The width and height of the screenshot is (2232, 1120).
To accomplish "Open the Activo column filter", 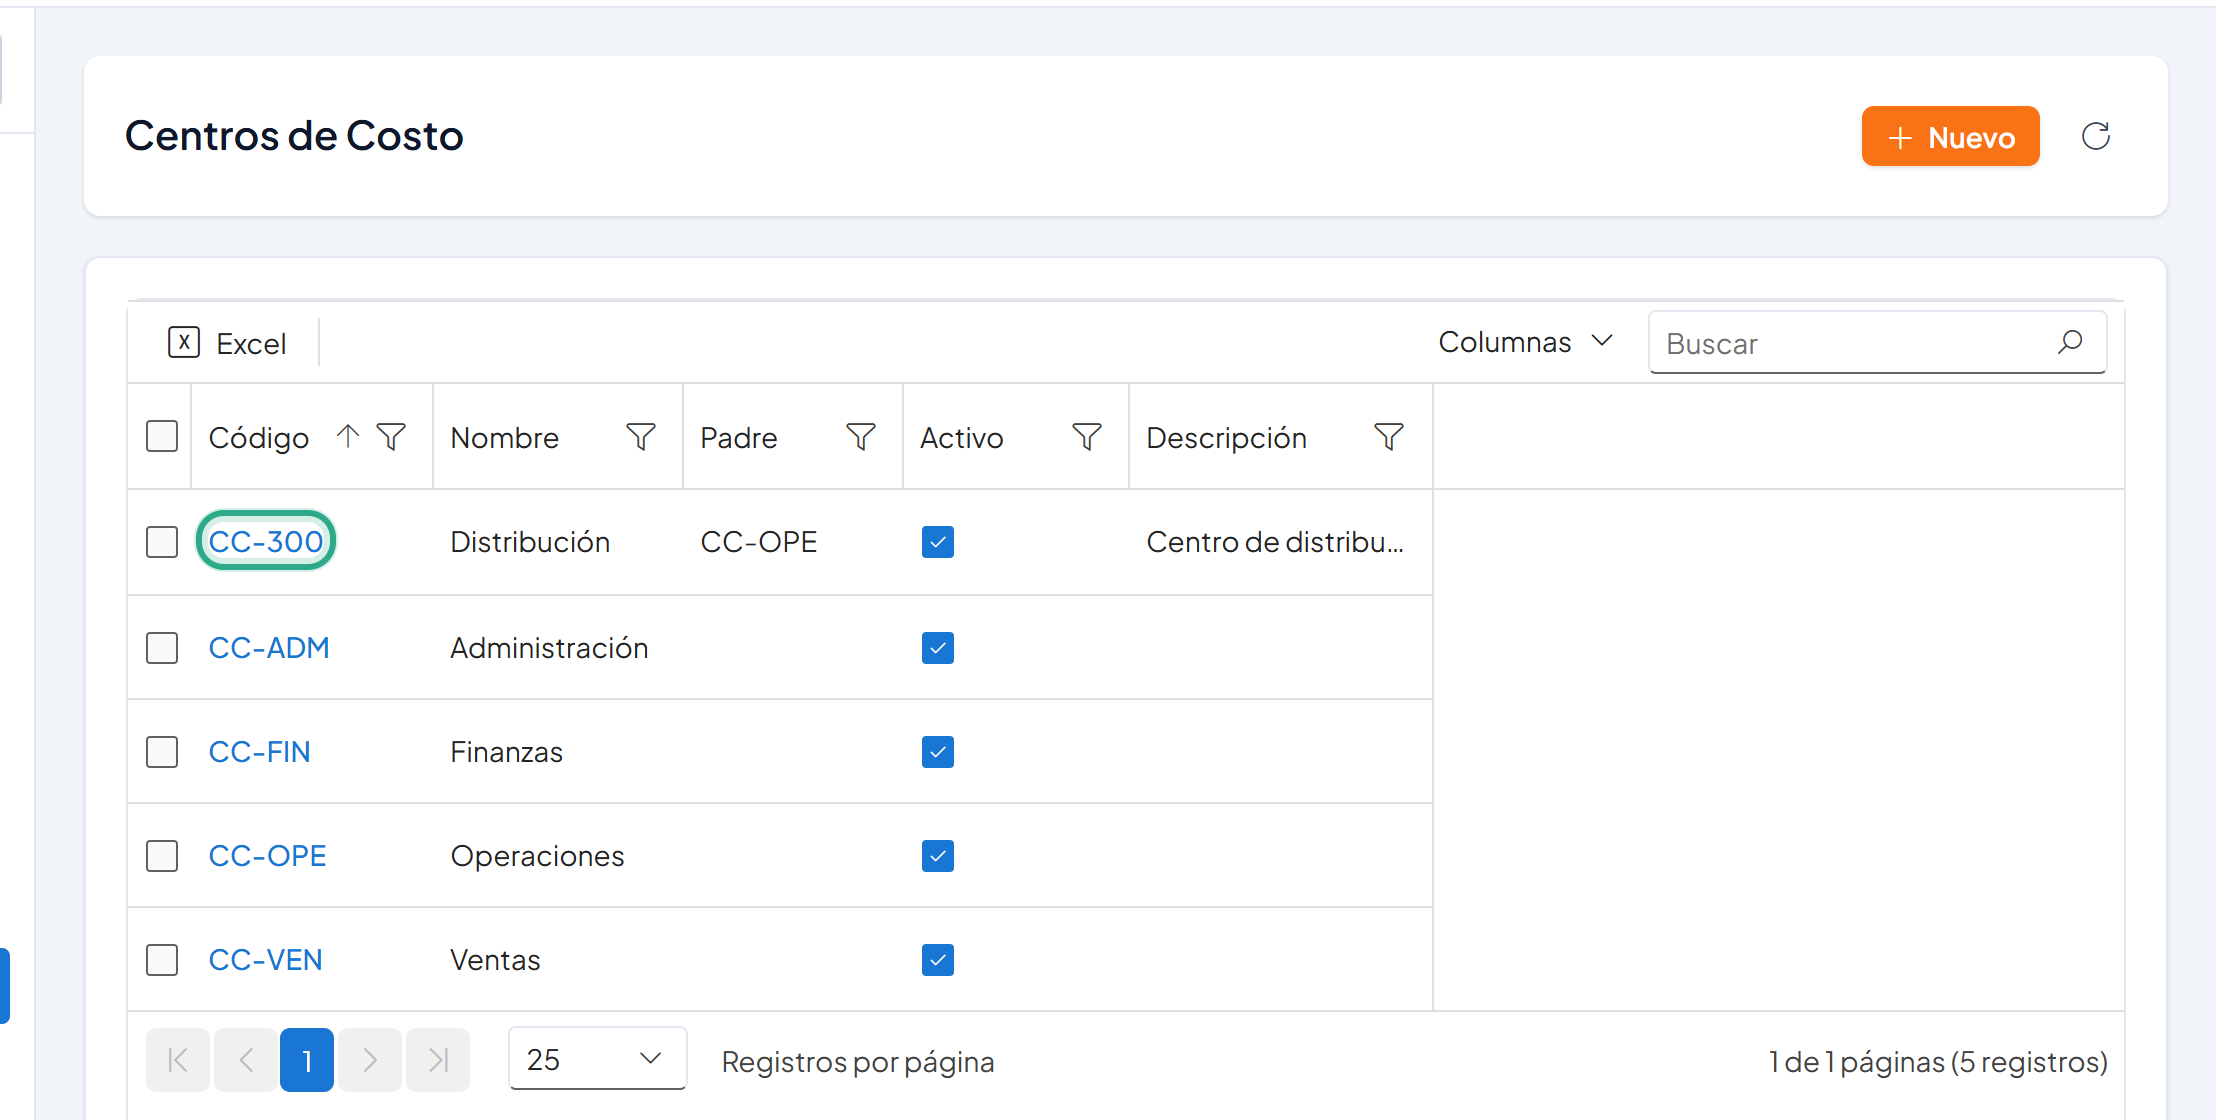I will 1087,437.
